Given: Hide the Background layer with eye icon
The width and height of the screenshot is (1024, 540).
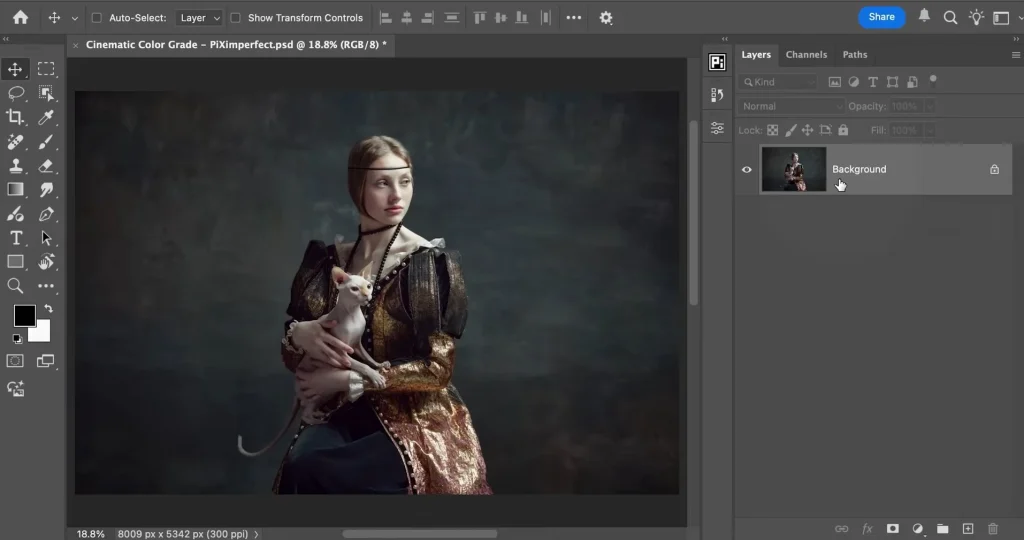Looking at the screenshot, I should [746, 170].
